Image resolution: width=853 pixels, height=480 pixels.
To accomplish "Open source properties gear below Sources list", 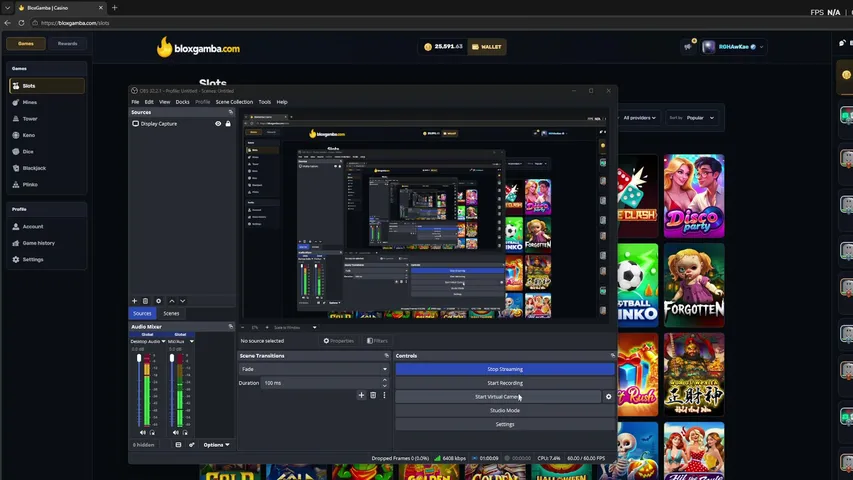I will (x=158, y=301).
